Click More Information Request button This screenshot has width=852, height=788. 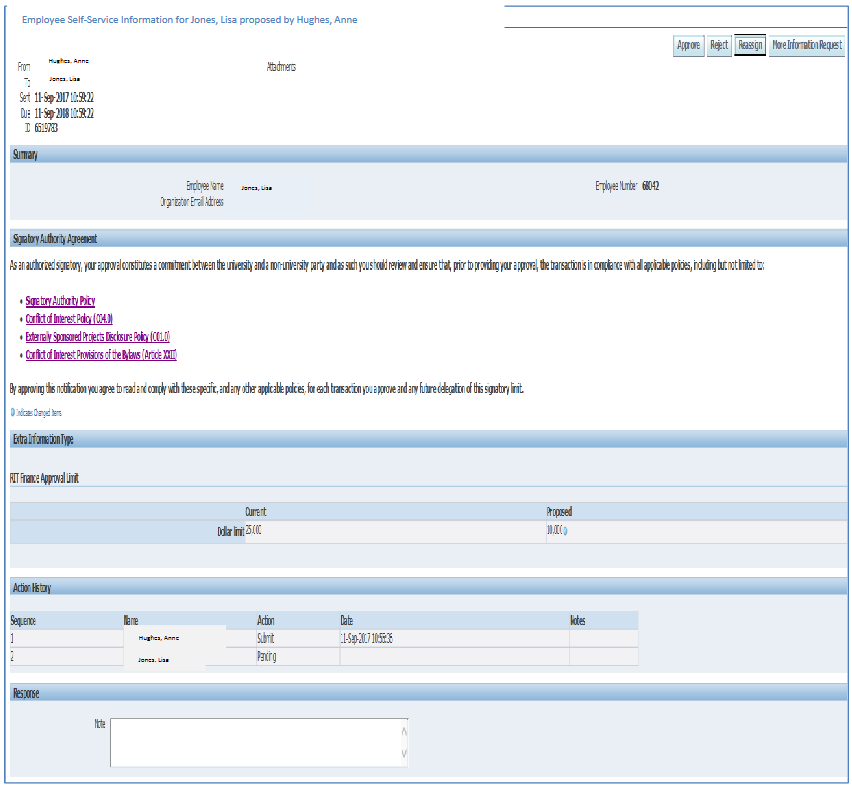coord(807,46)
